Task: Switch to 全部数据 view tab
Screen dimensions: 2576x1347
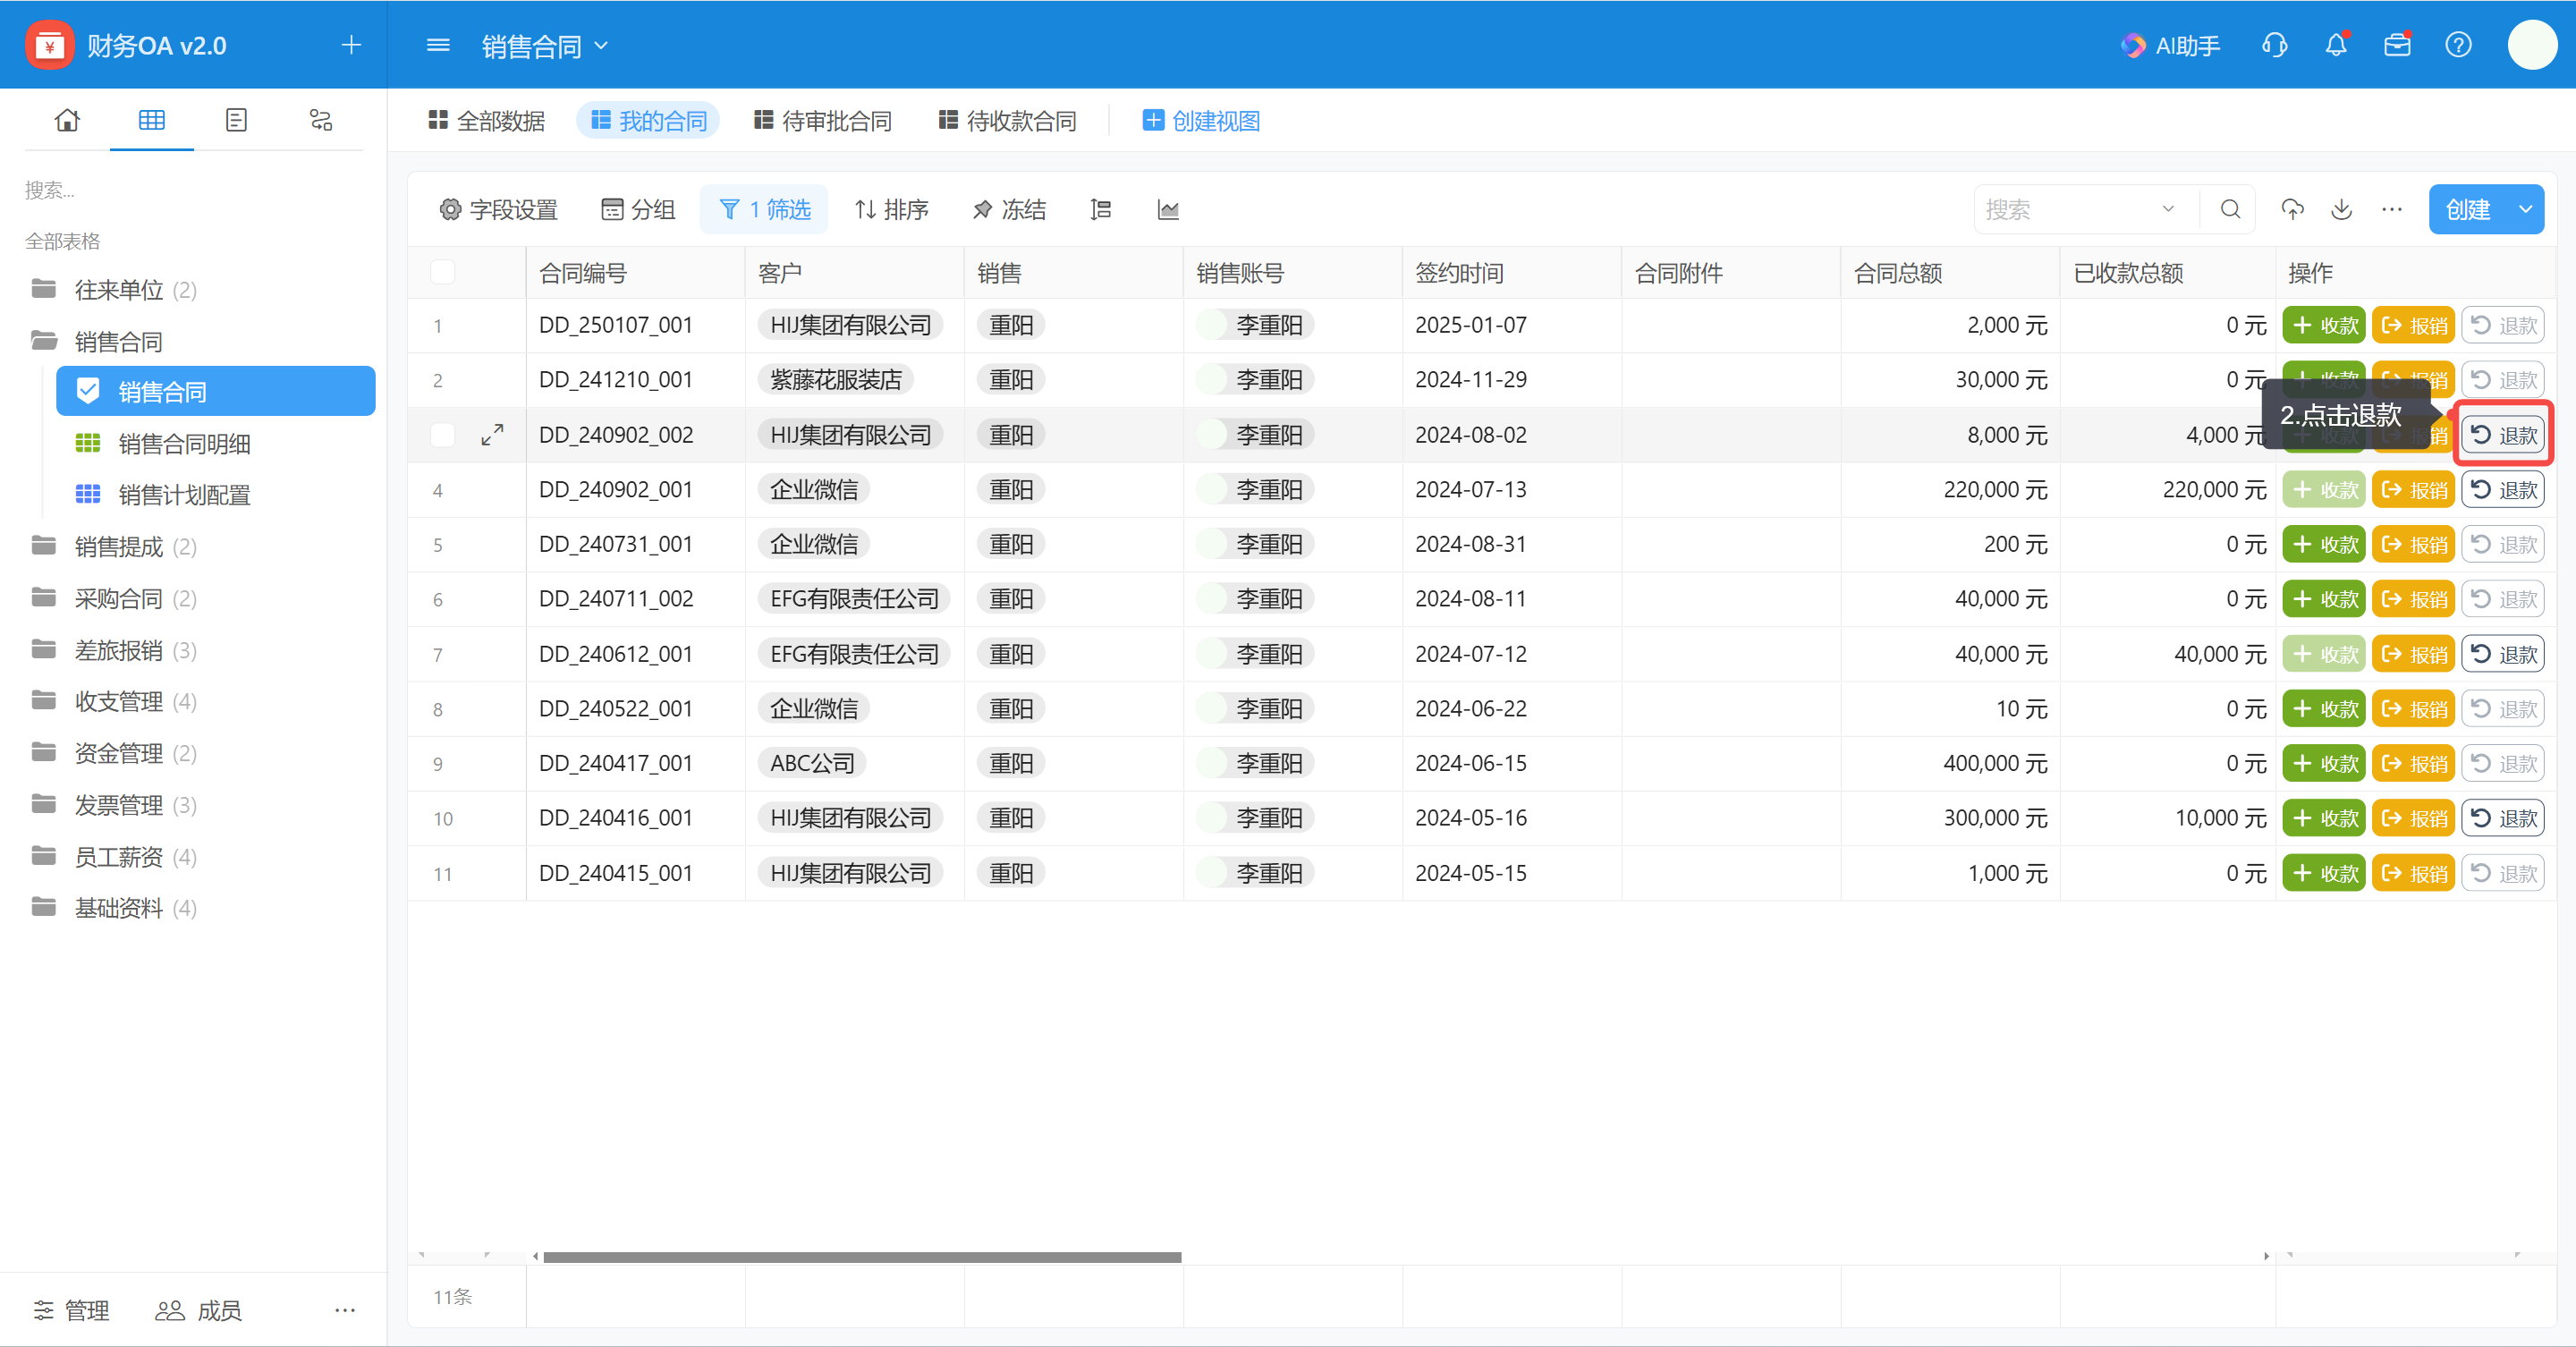Action: [x=487, y=121]
